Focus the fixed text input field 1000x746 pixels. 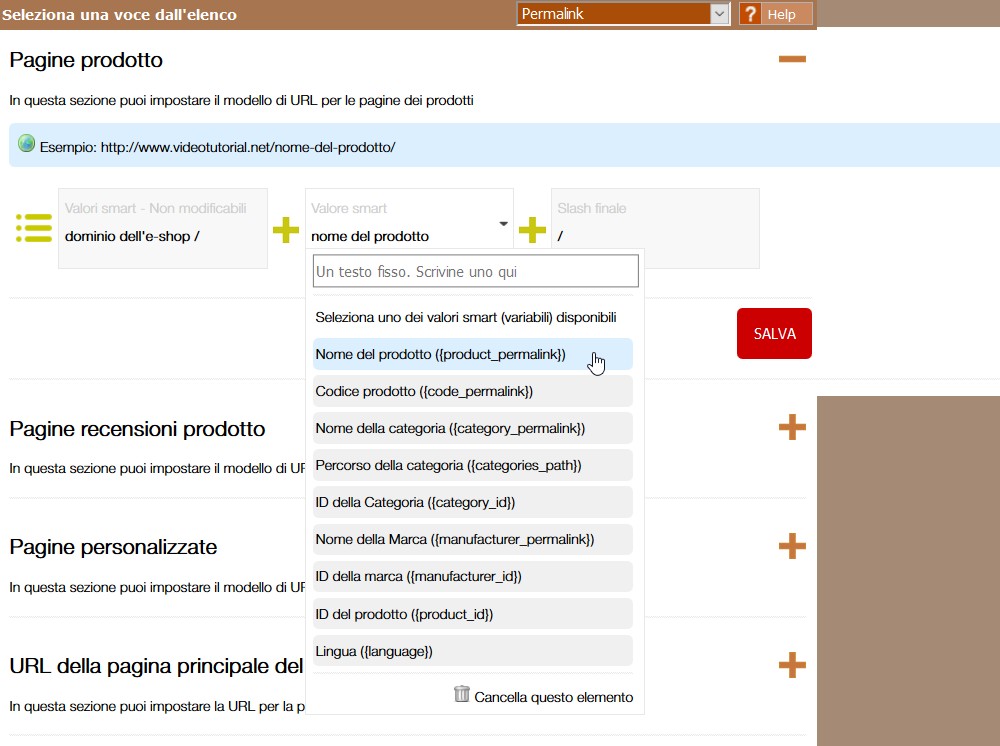click(x=476, y=272)
